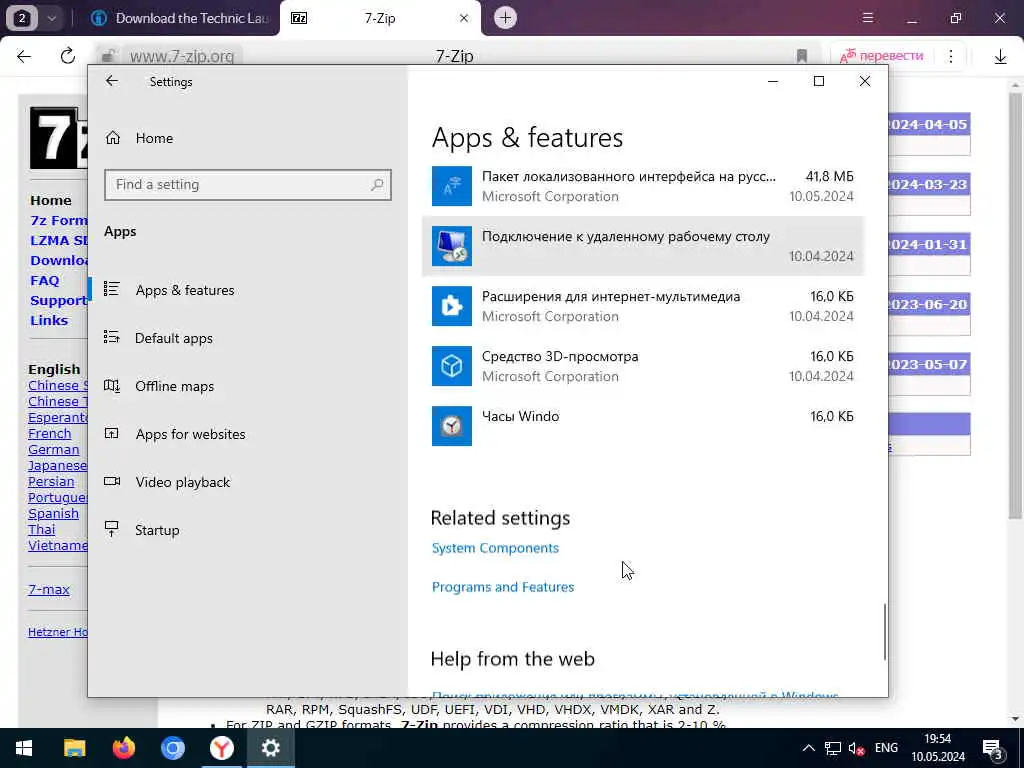Choose French language on 7-Zip page
The height and width of the screenshot is (768, 1024).
(50, 434)
